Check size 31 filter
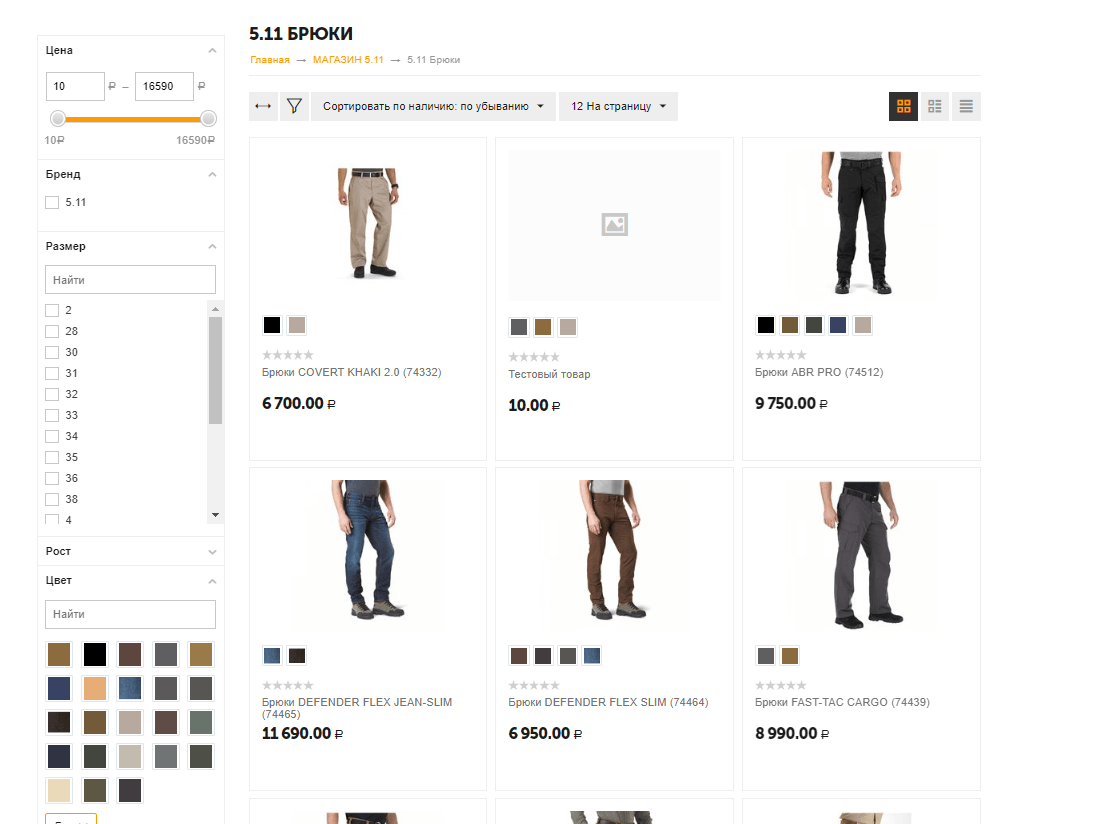 52,373
